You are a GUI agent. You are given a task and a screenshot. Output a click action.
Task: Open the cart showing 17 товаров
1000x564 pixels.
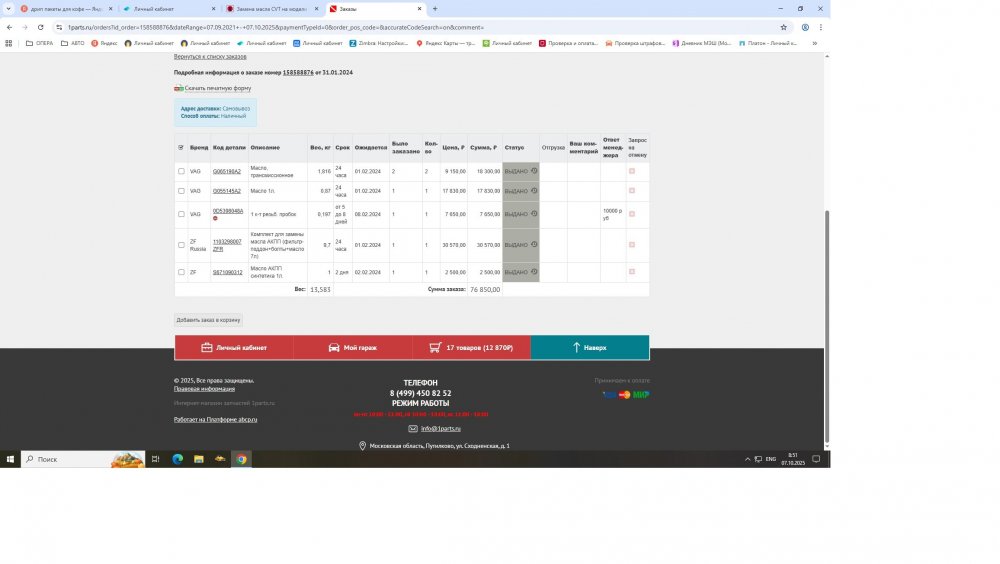471,347
